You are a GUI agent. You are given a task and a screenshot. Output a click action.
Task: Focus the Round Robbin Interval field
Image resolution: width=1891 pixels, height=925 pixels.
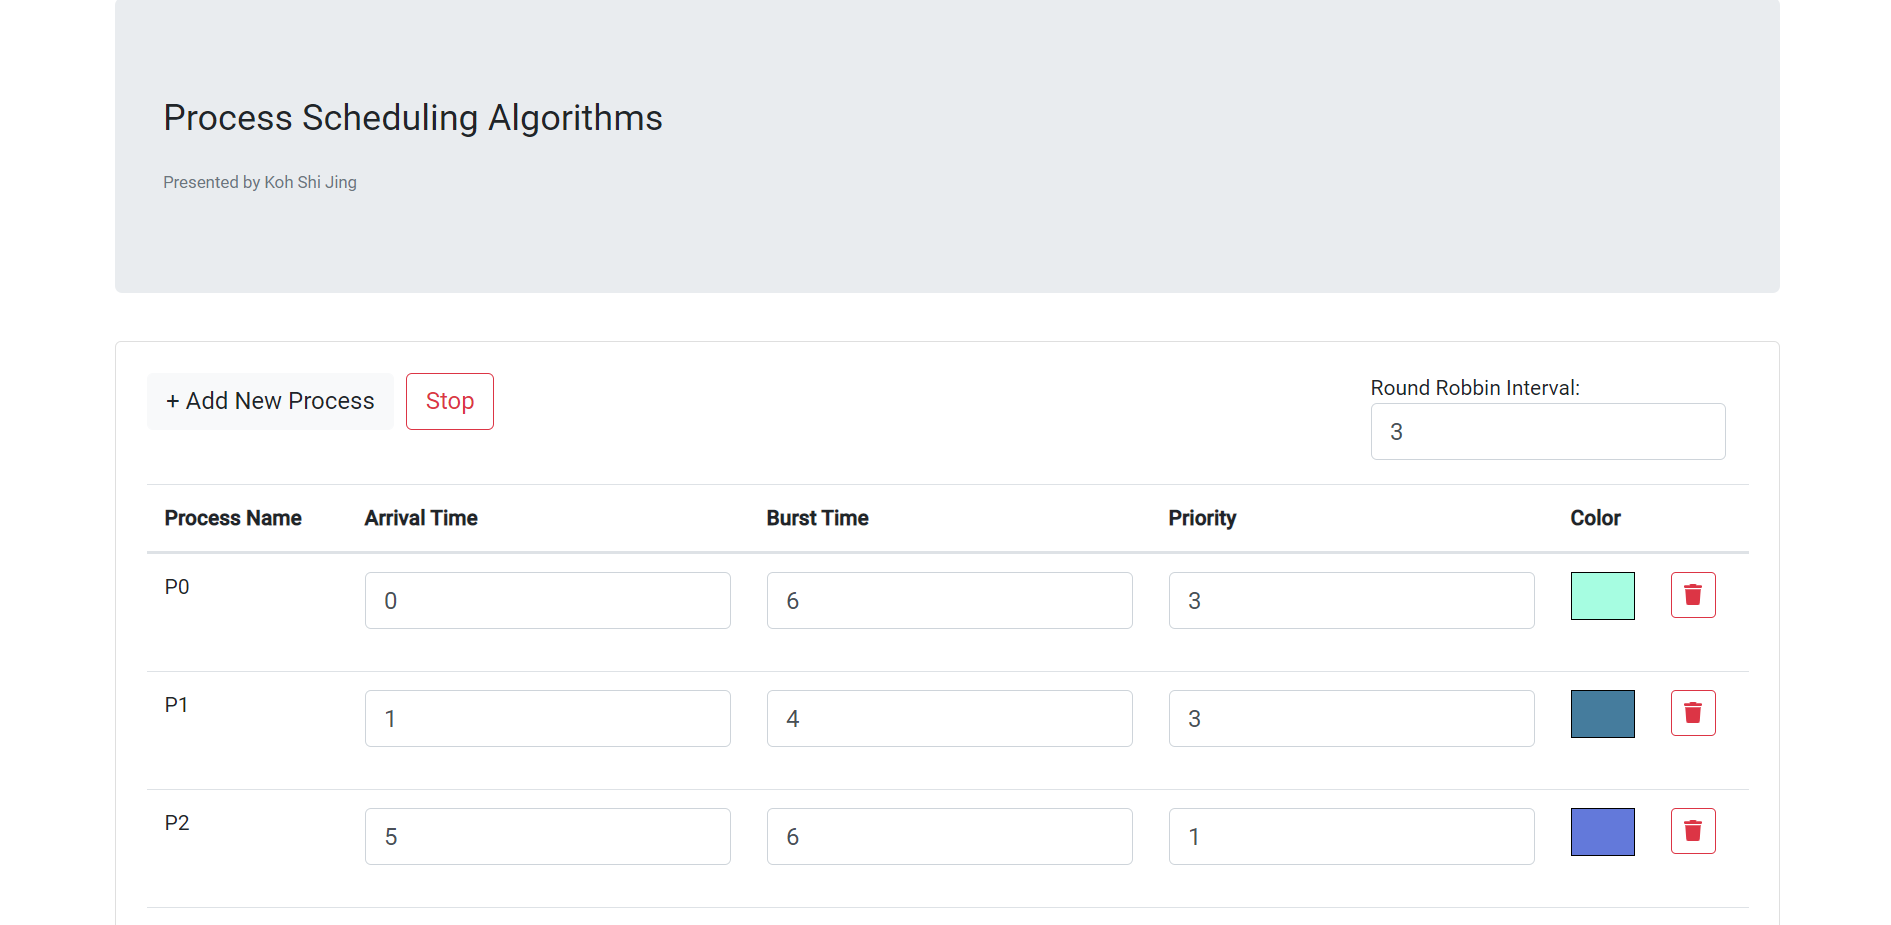click(x=1548, y=432)
